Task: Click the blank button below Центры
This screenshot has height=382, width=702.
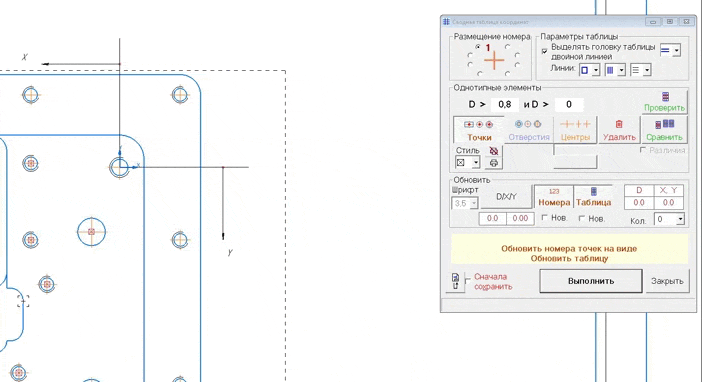Action: [x=575, y=162]
